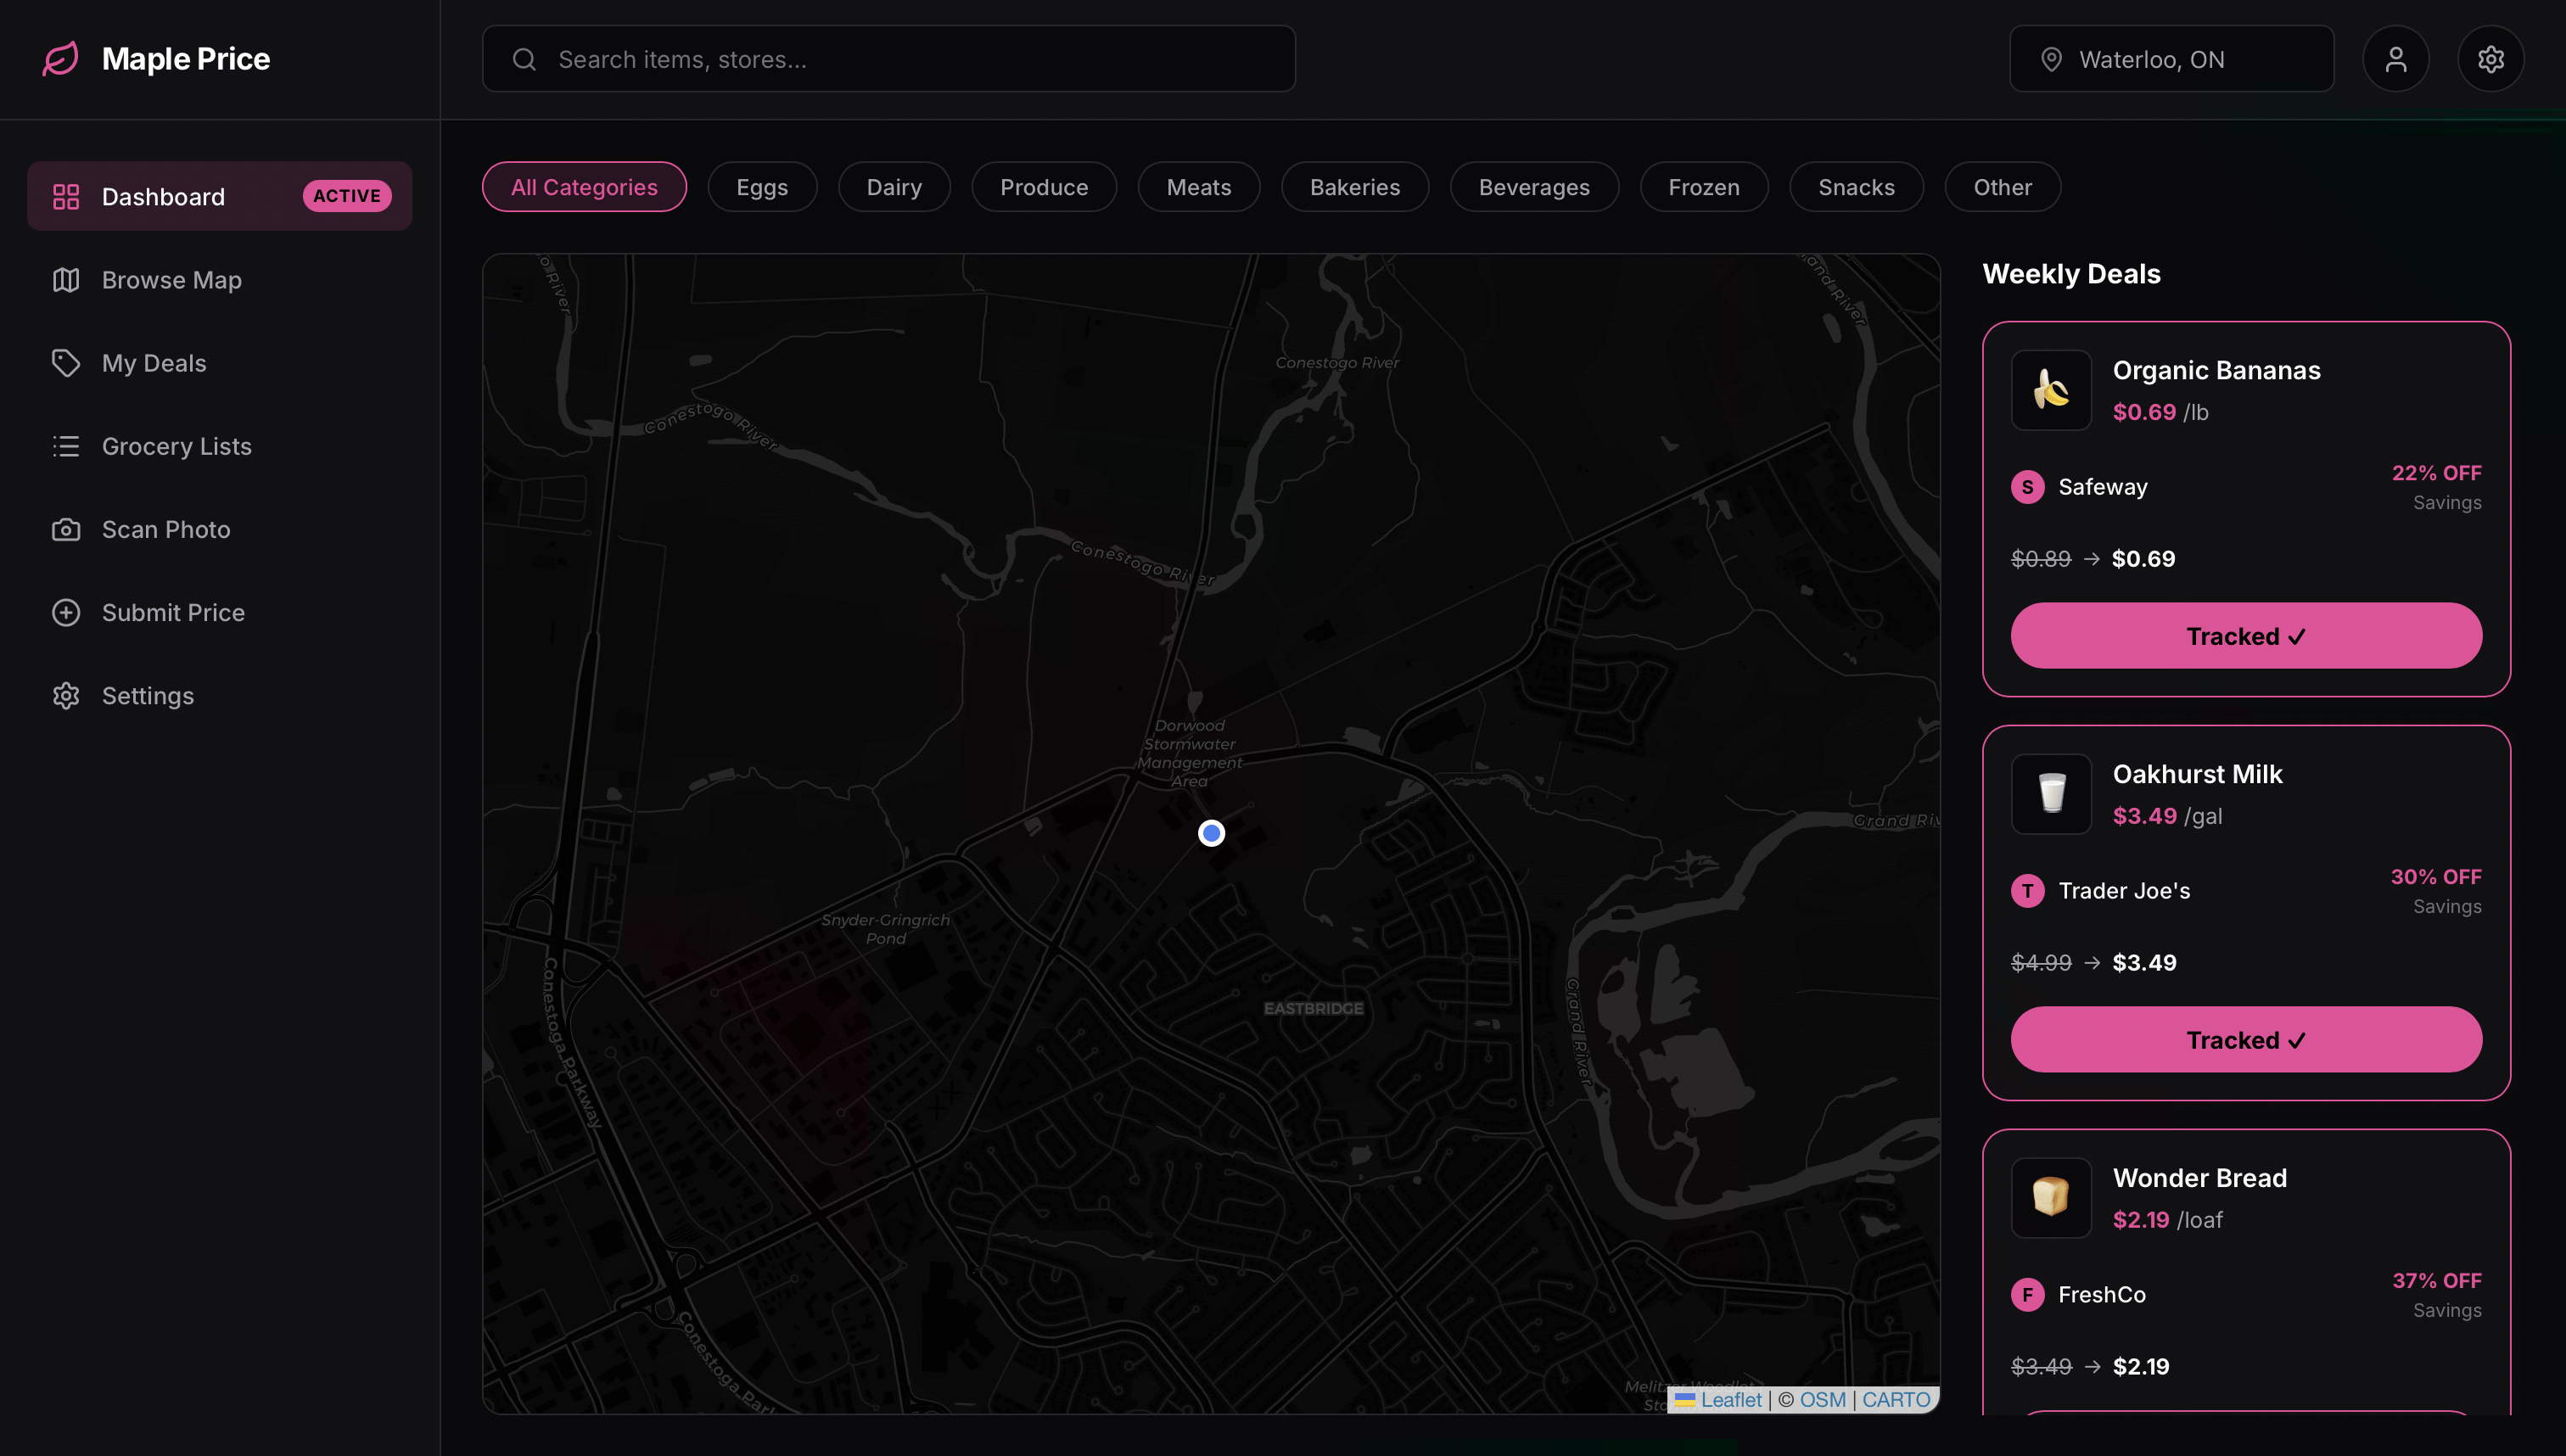The image size is (2566, 1456).
Task: Click the blue location marker on map
Action: click(1211, 833)
